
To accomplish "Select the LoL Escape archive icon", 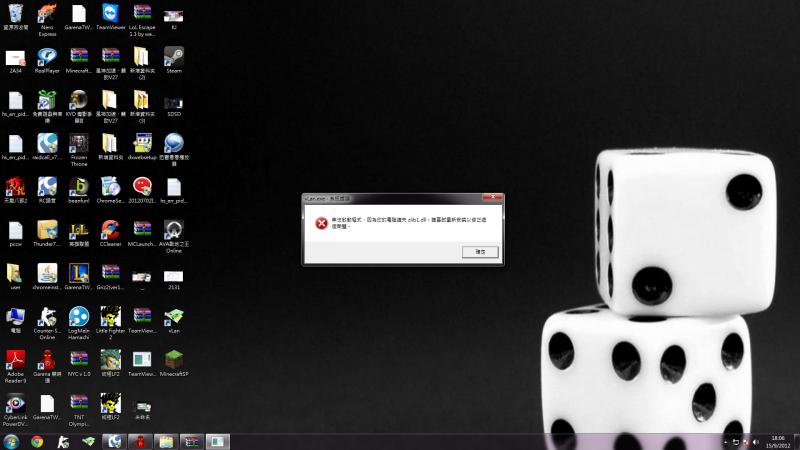I will pos(142,14).
